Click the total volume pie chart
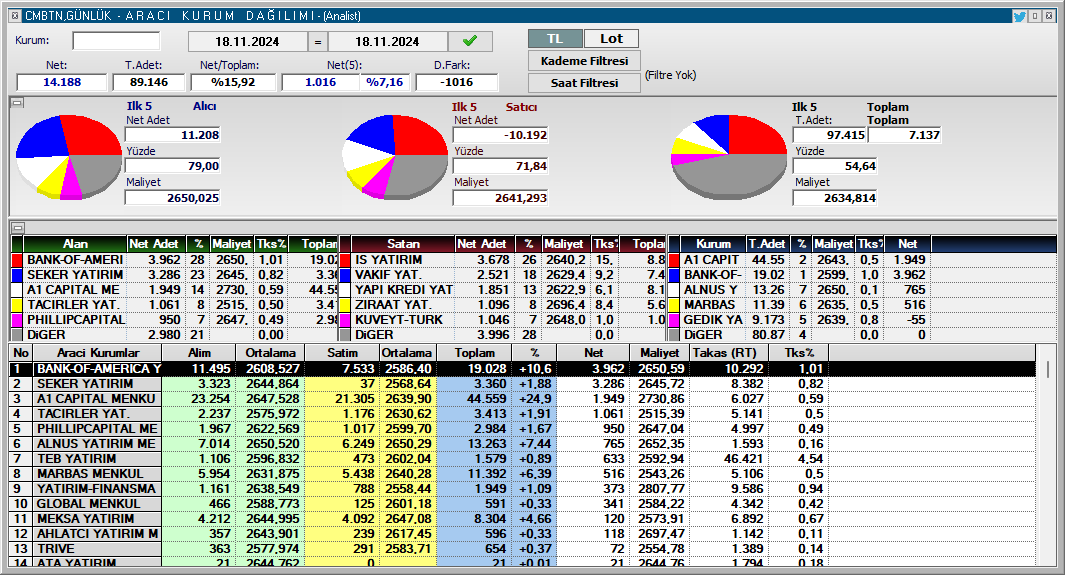The image size is (1065, 575). tap(729, 157)
